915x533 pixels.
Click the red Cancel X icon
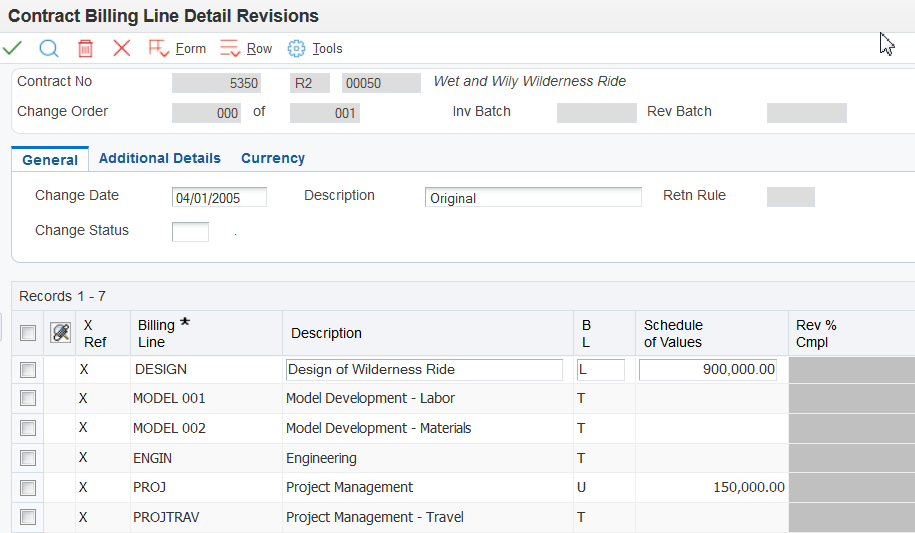click(x=122, y=48)
